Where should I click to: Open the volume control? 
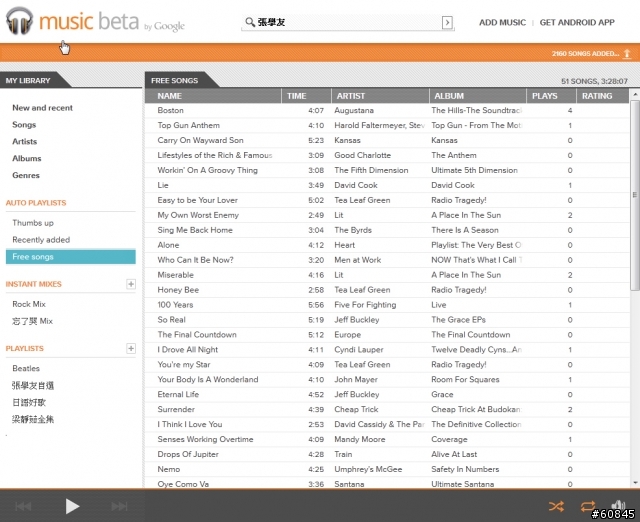[618, 505]
